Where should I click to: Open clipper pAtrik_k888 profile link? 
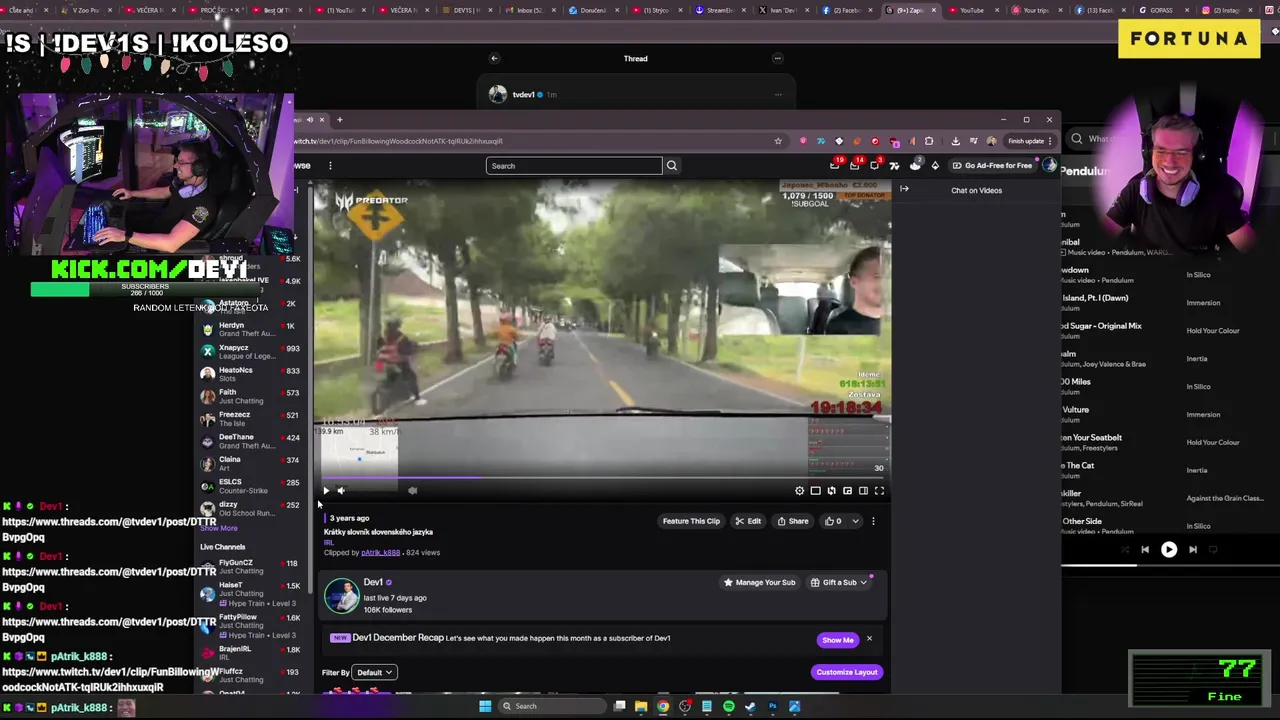[380, 552]
